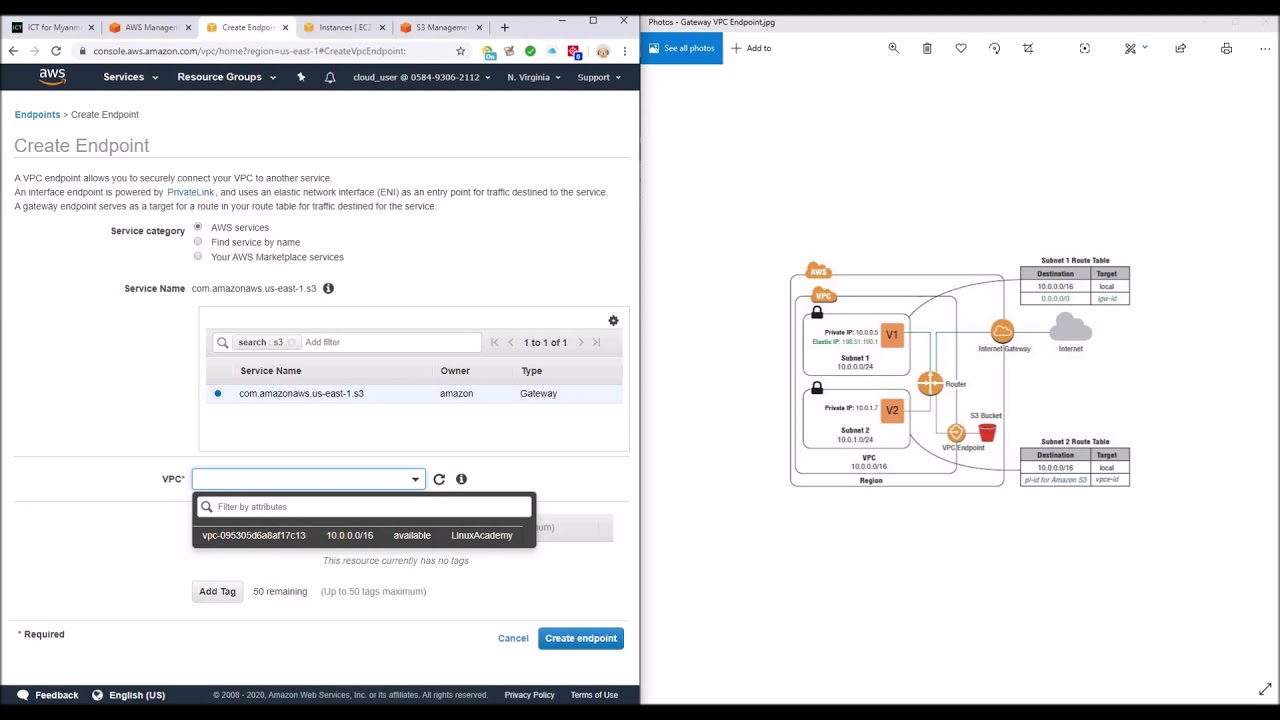This screenshot has width=1280, height=720.
Task: Zoom in on the photo in Photos
Action: [893, 48]
